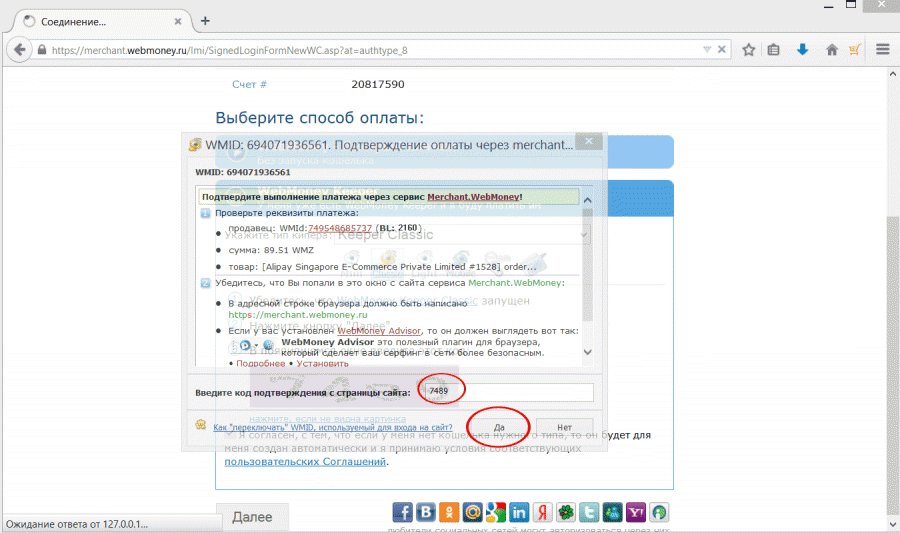The width and height of the screenshot is (900, 533).
Task: Click the confirmation code input field
Action: (507, 392)
